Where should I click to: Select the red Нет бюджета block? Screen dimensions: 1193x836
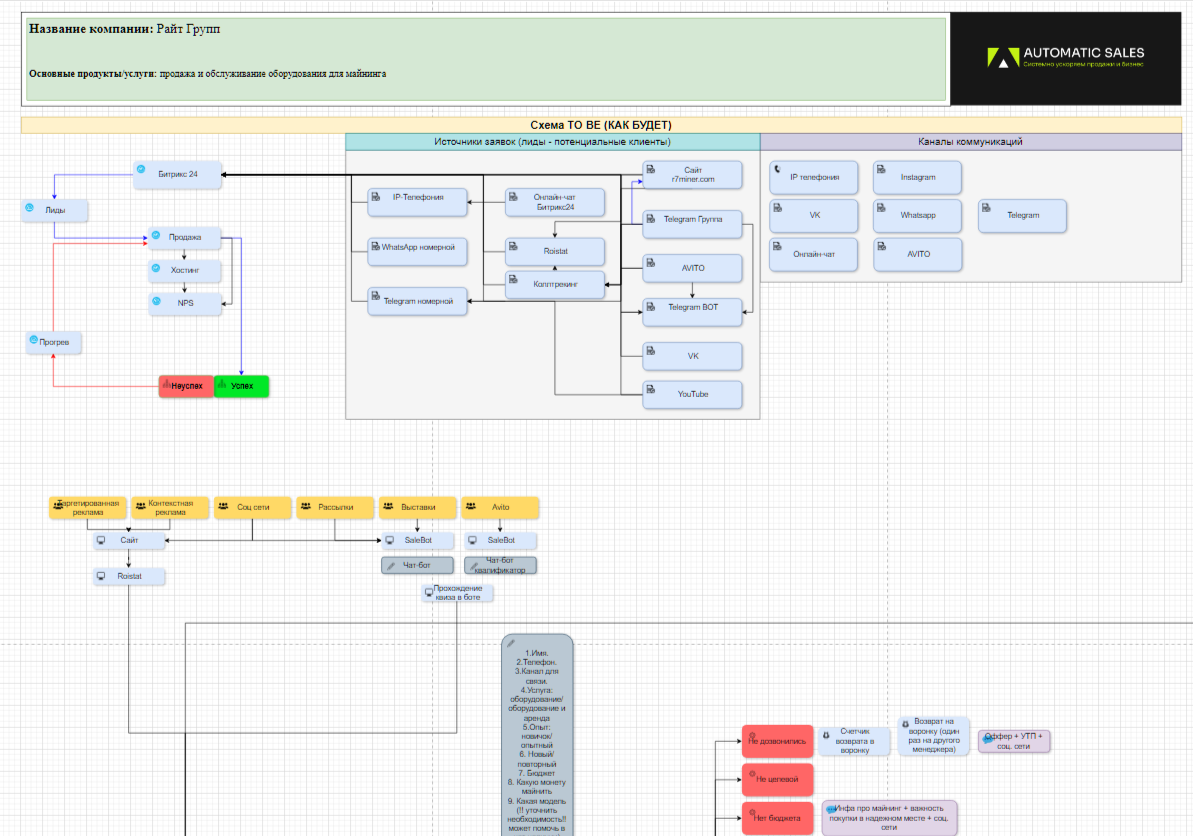tap(777, 819)
